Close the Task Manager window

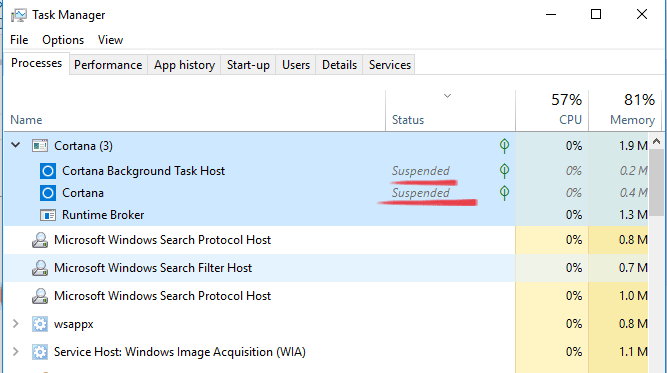coord(642,14)
